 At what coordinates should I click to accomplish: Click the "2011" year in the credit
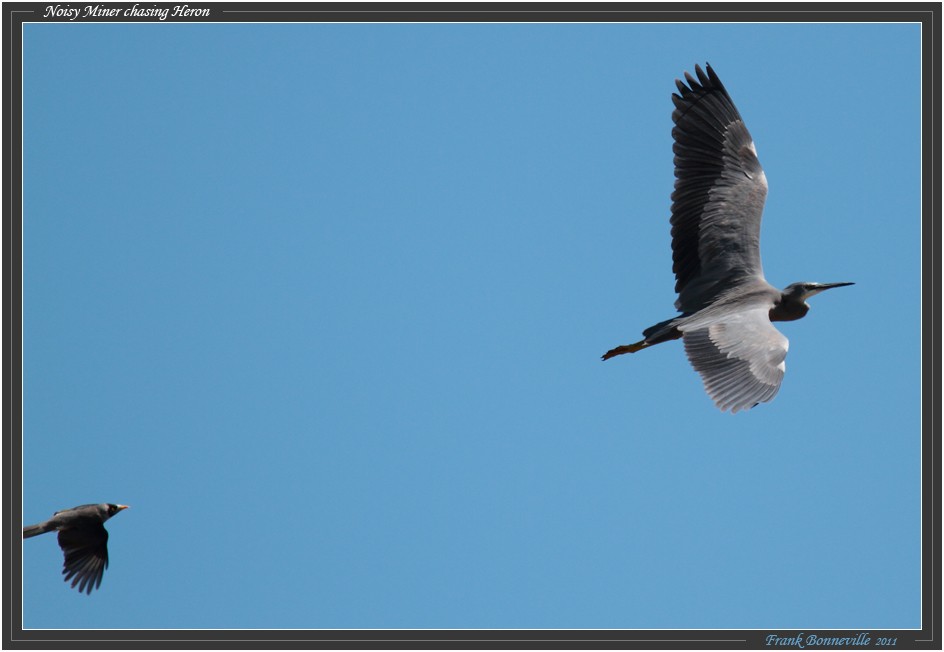tap(886, 641)
